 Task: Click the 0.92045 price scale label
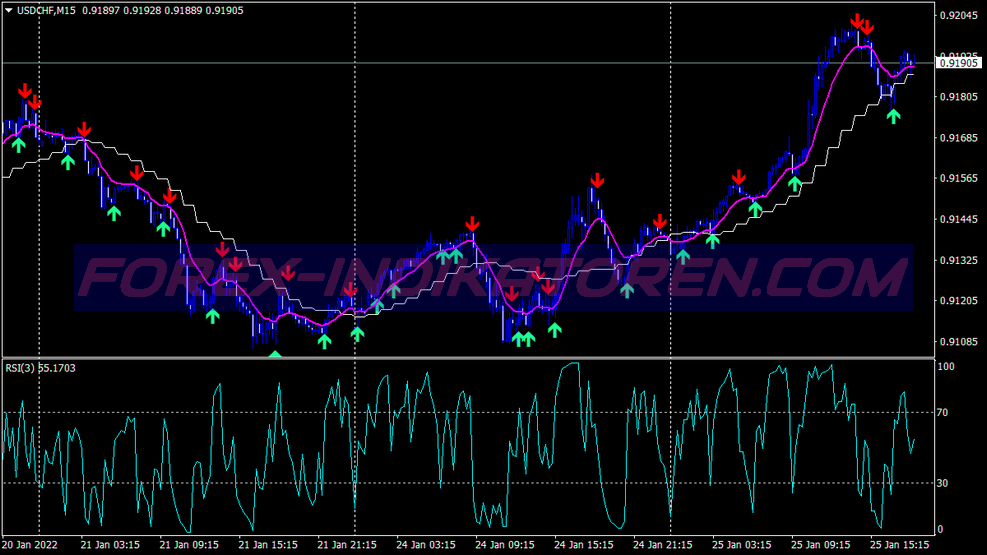tap(959, 16)
